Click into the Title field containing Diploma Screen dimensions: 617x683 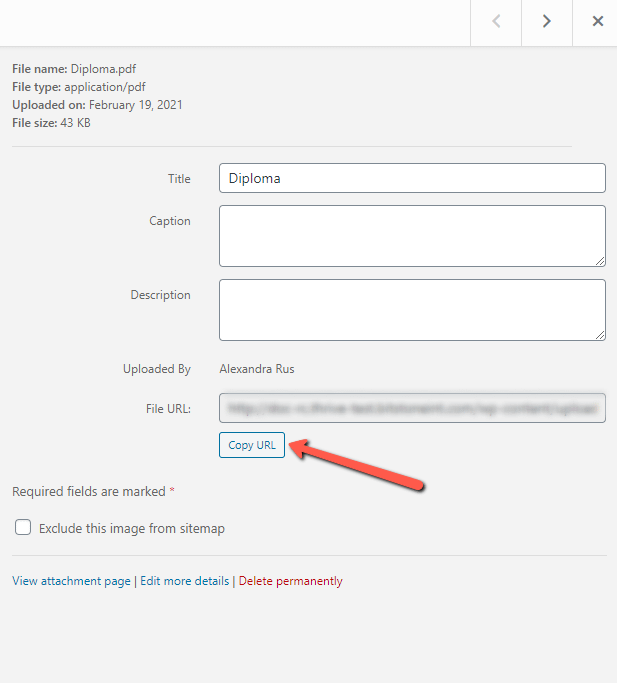pos(412,178)
